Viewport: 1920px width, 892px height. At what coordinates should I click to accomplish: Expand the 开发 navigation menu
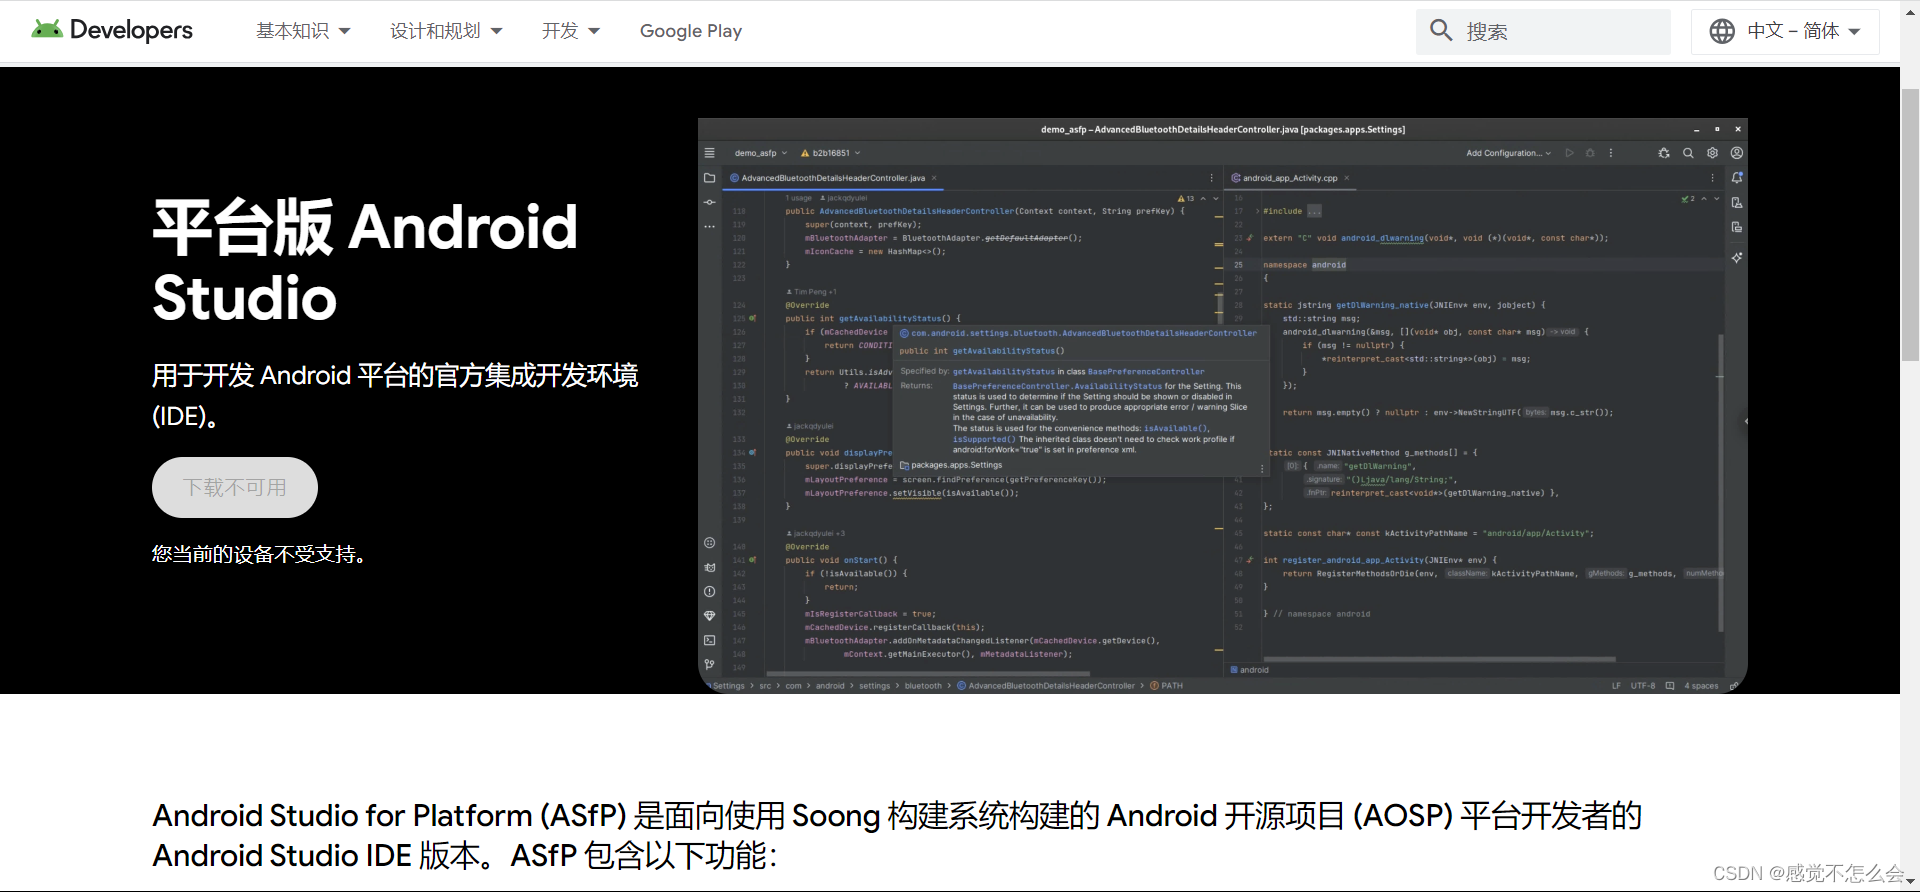(571, 31)
